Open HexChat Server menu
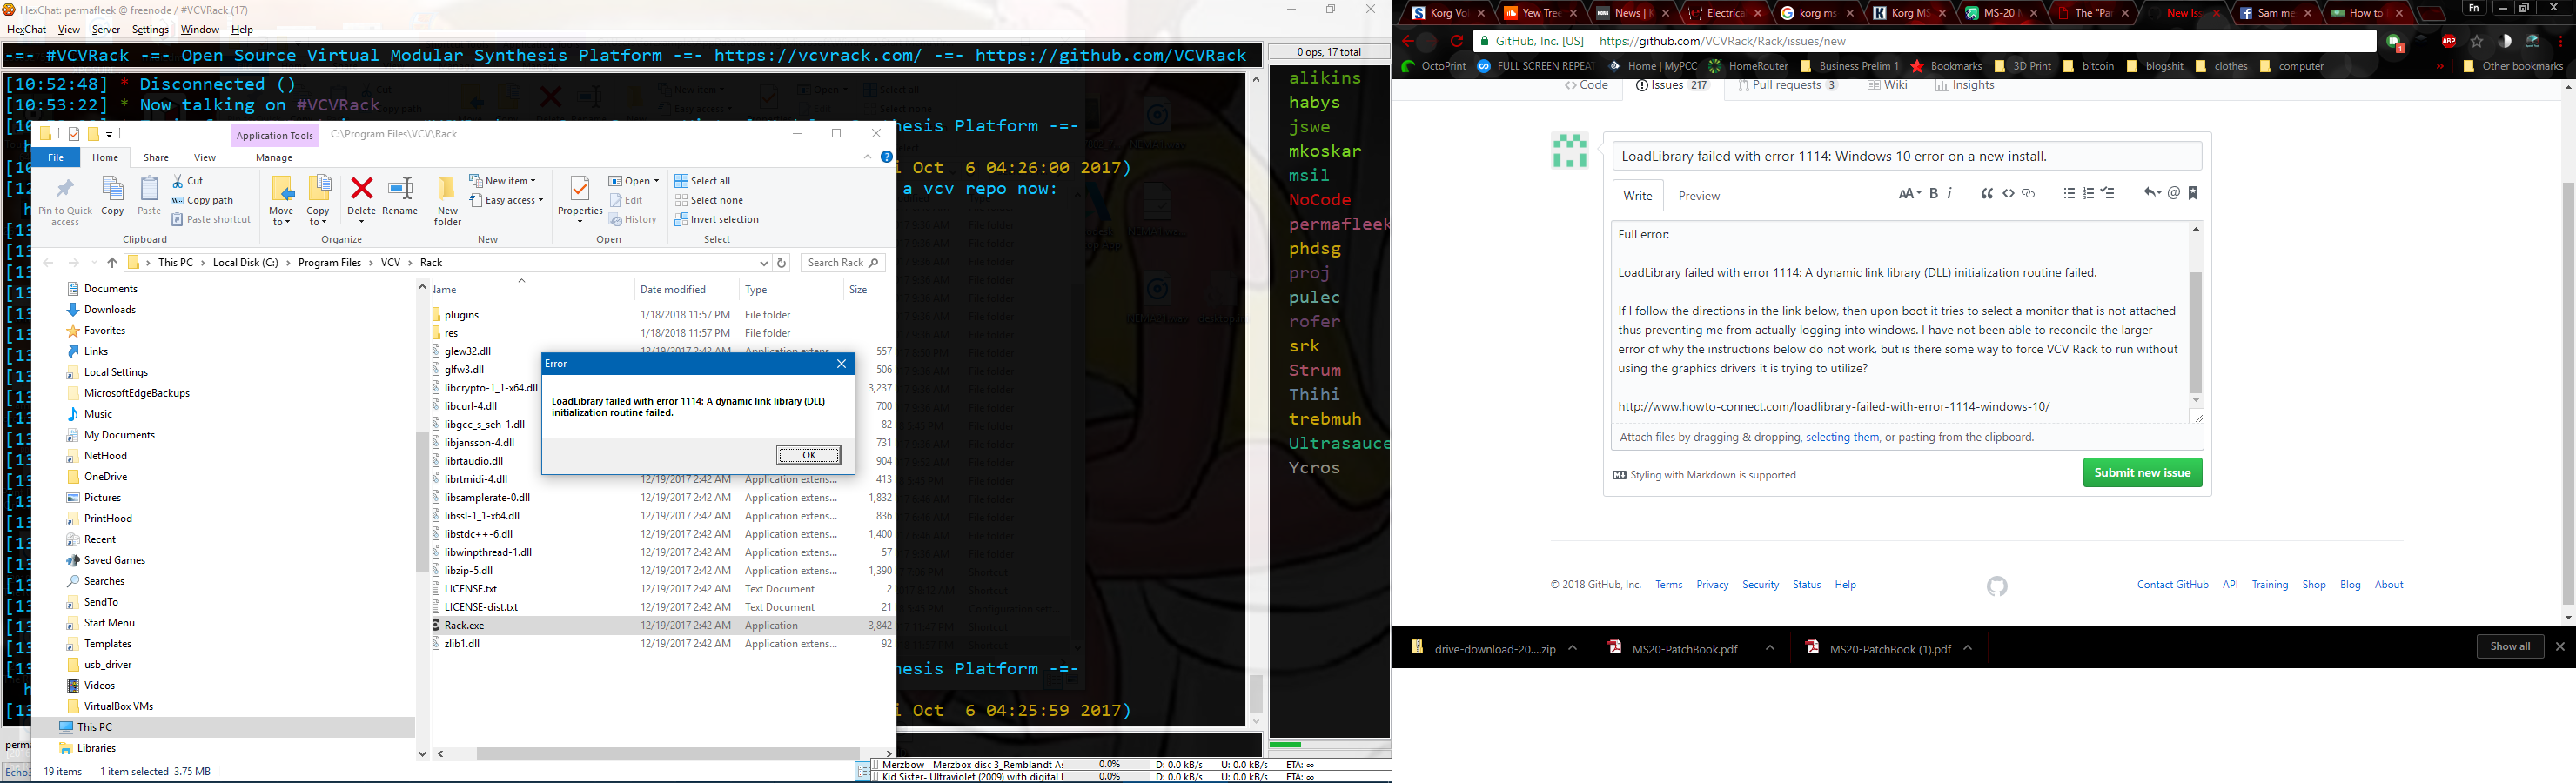Viewport: 2576px width, 783px height. pos(106,30)
